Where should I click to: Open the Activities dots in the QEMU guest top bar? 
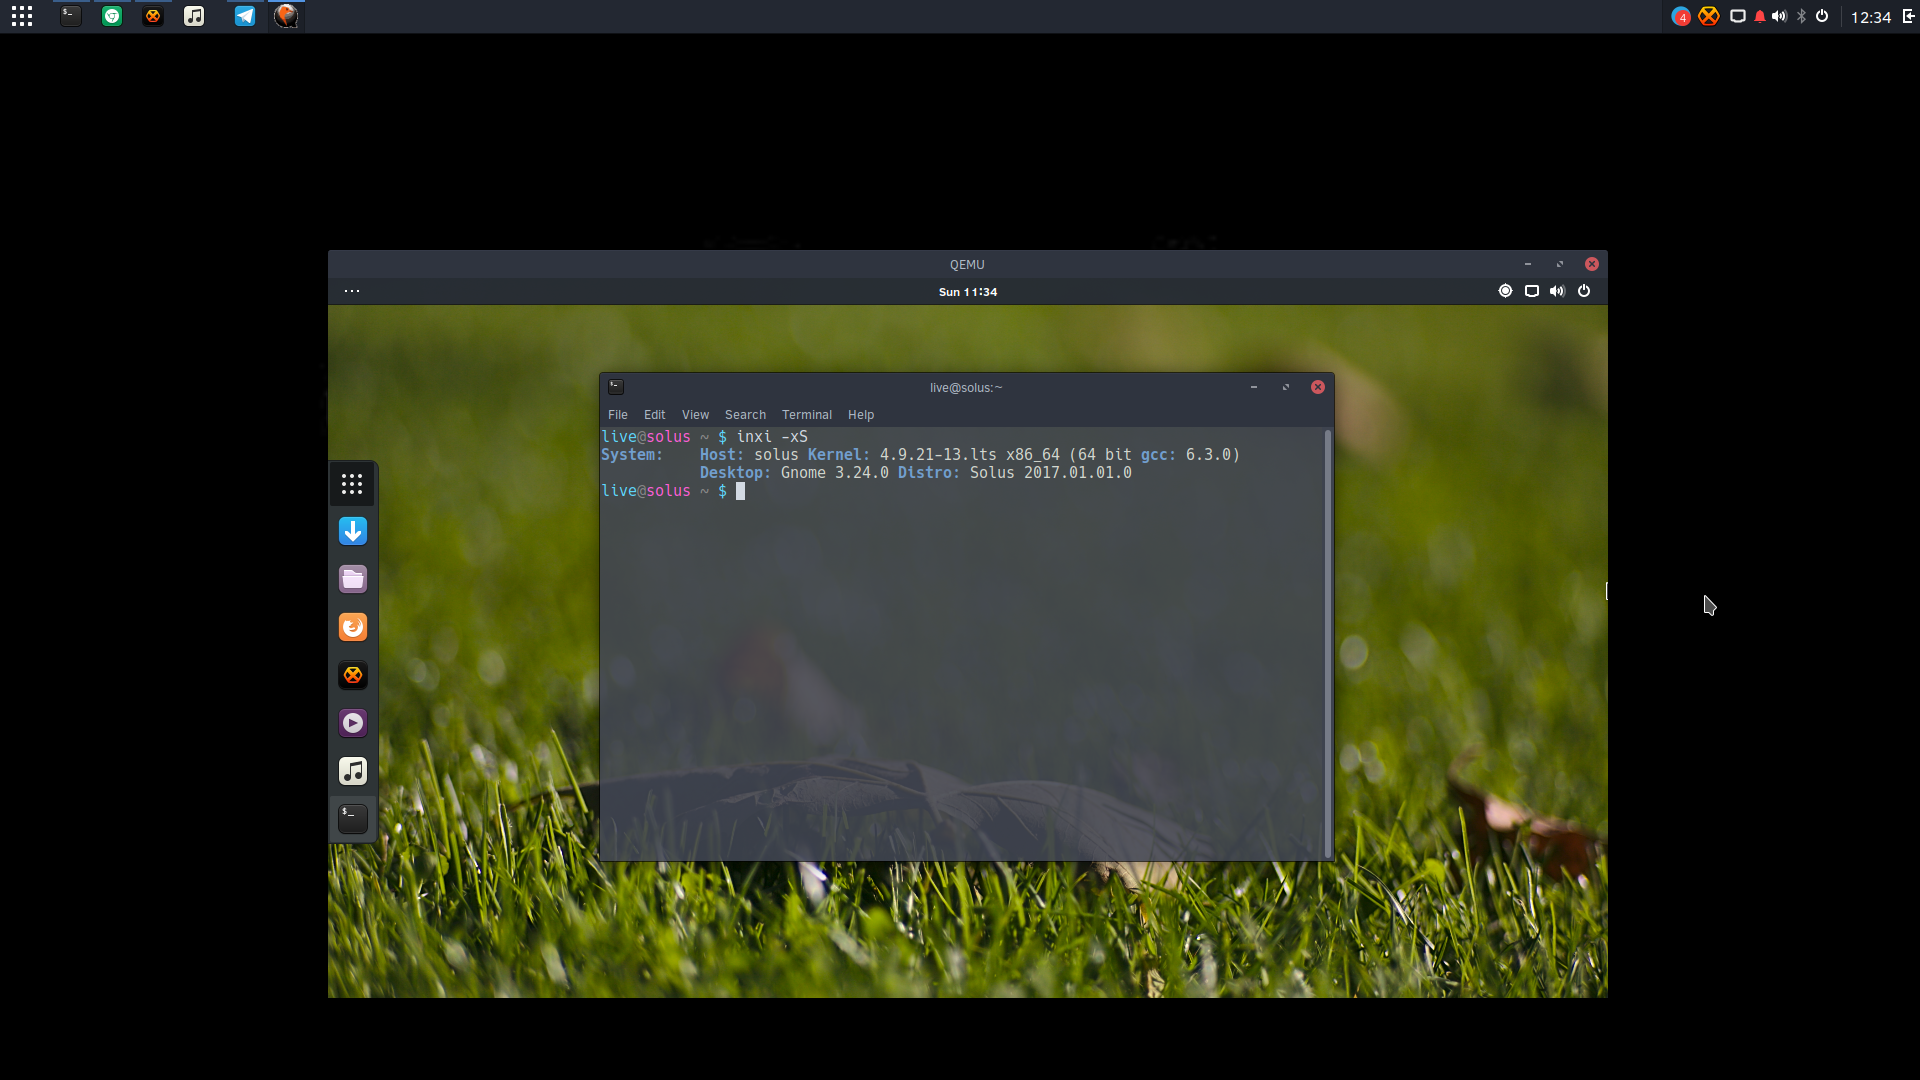point(352,291)
